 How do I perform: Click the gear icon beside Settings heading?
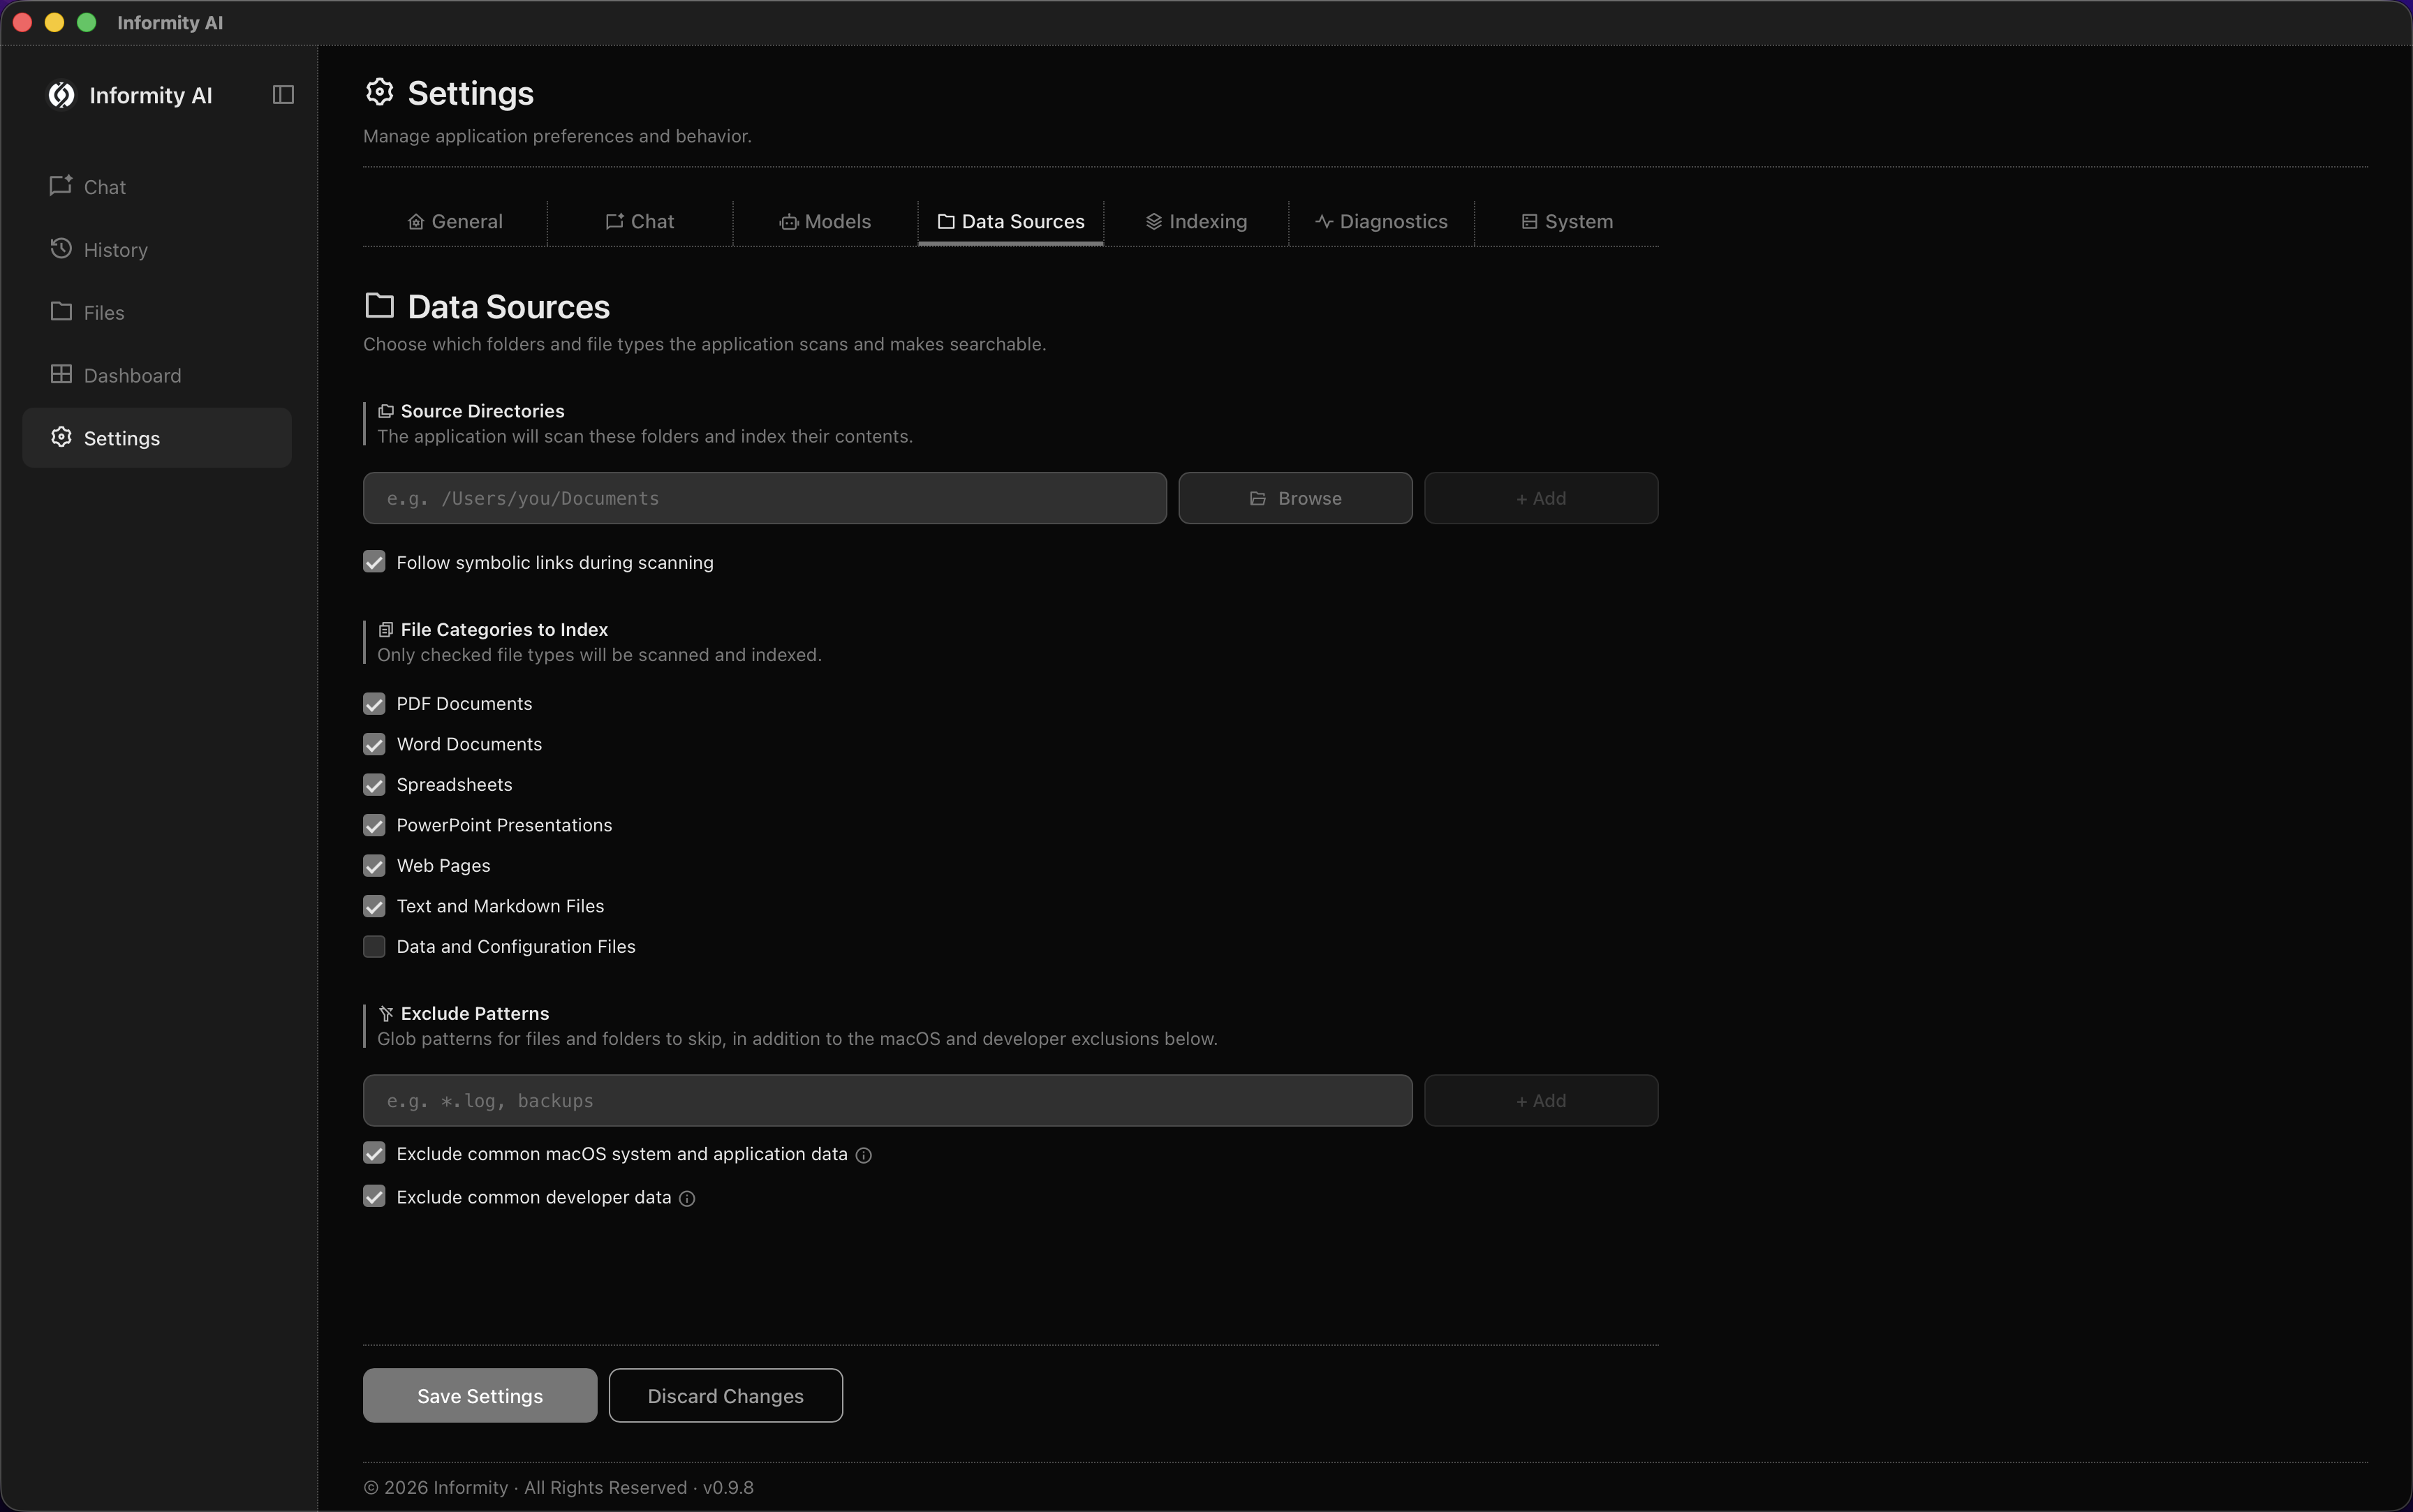coord(379,92)
